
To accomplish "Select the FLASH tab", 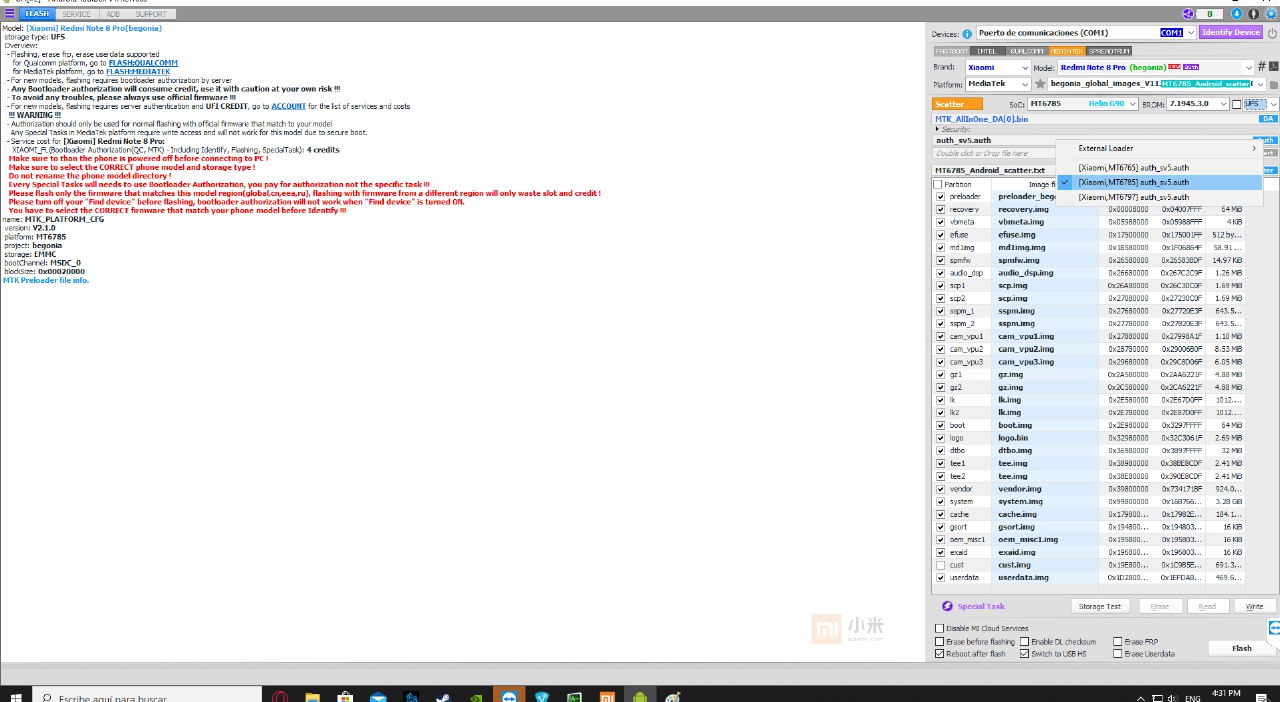I will (x=37, y=14).
